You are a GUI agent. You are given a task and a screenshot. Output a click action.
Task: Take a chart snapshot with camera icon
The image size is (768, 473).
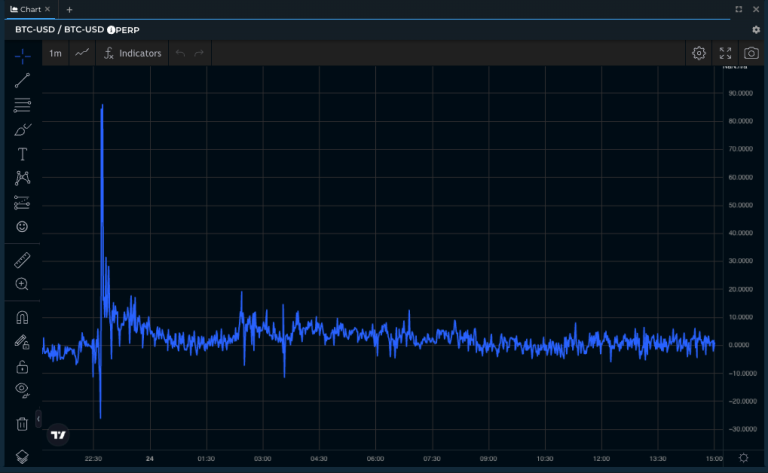751,53
